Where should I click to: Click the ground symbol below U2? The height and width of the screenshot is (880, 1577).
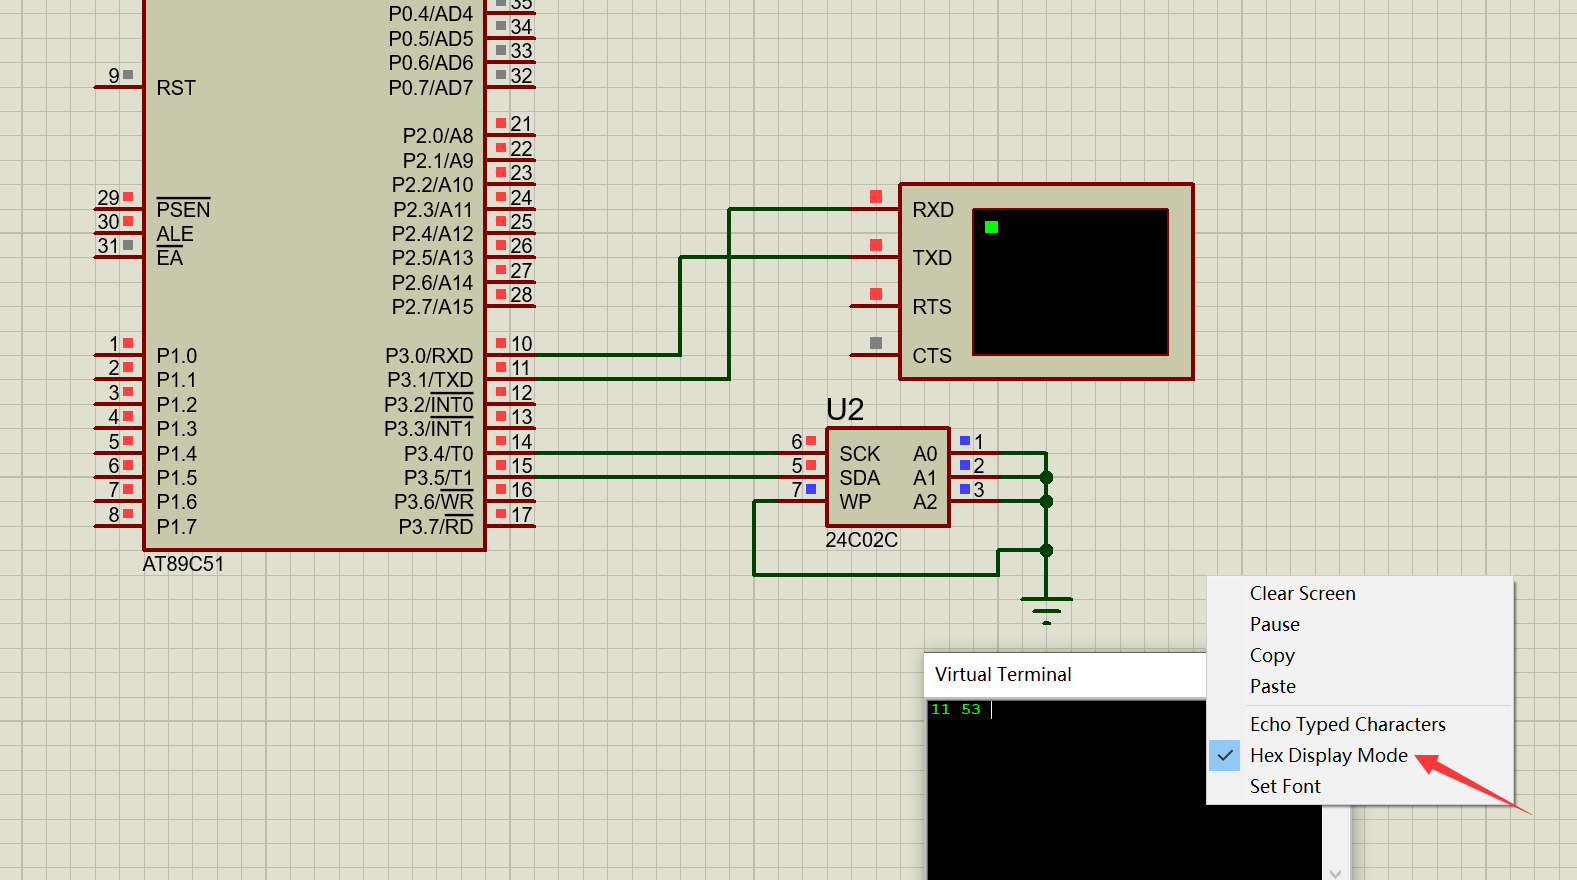[x=1046, y=609]
